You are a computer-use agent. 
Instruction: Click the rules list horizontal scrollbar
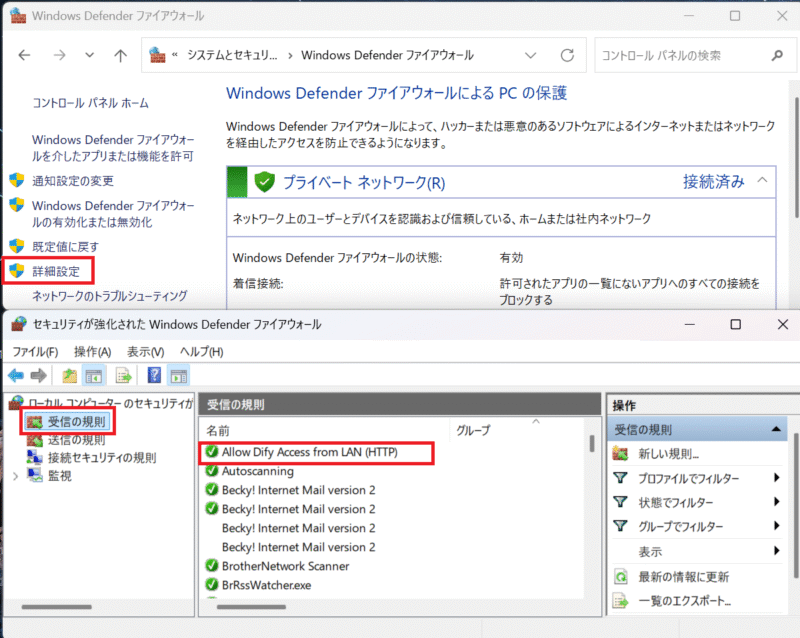pyautogui.click(x=251, y=607)
